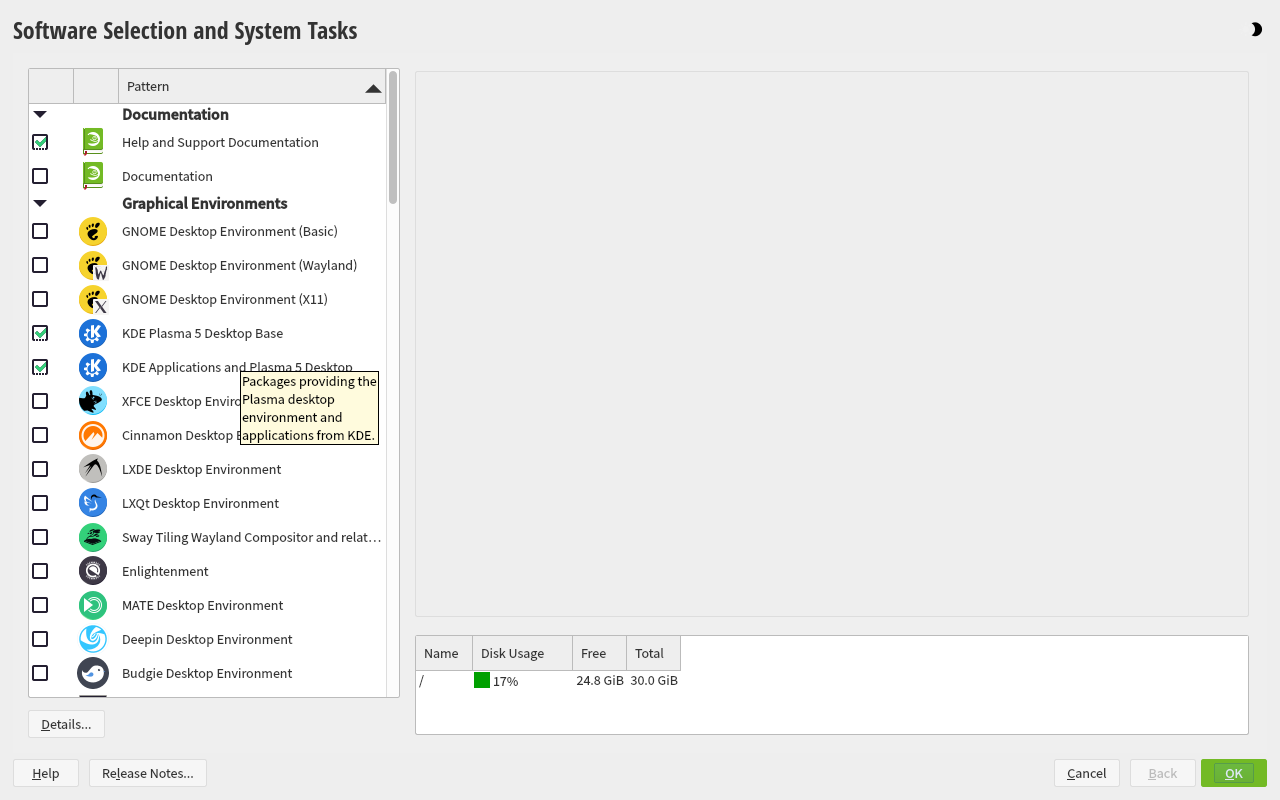Viewport: 1280px width, 800px height.
Task: Click the Cinnamon Desktop Environment icon
Action: (x=93, y=435)
